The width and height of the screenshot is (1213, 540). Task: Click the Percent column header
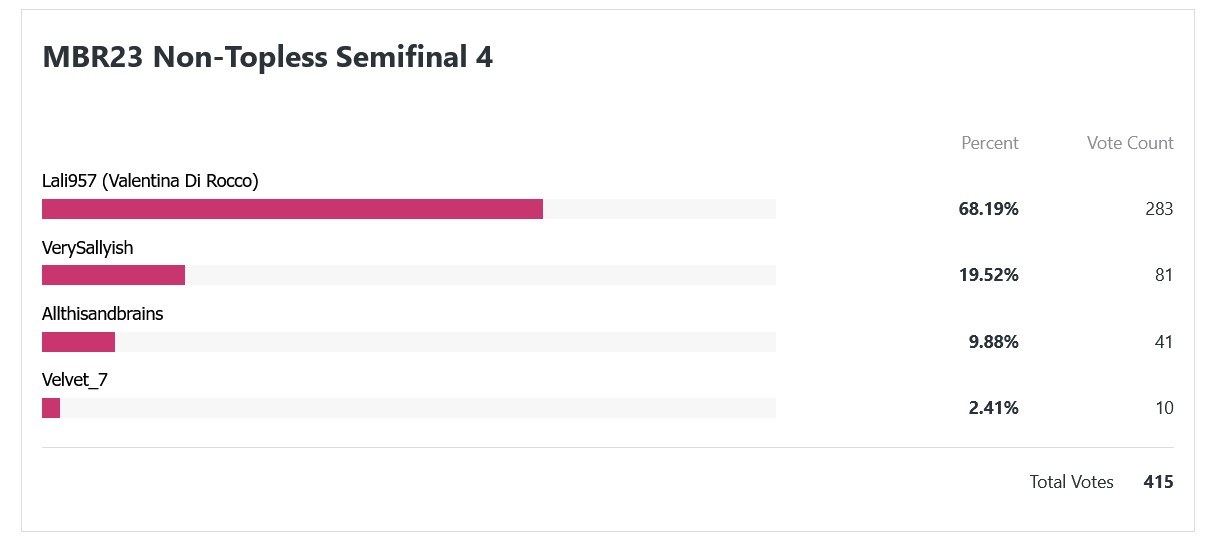990,143
